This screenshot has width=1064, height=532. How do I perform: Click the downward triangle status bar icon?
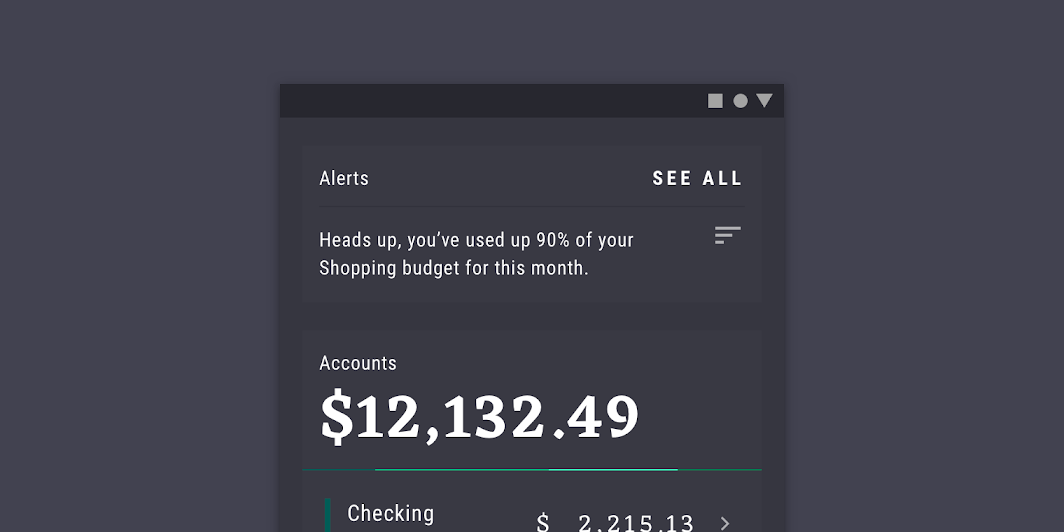tap(765, 100)
